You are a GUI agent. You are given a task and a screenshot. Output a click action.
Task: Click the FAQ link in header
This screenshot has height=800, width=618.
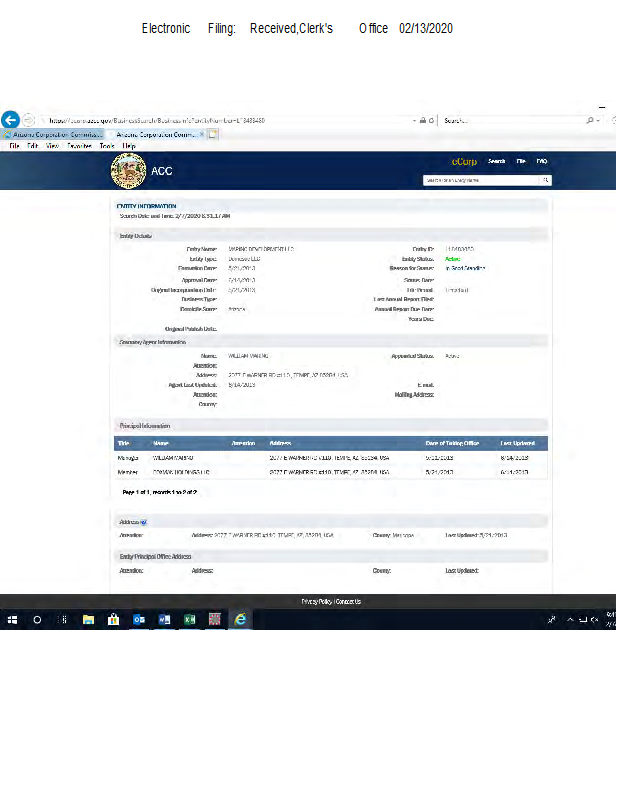[541, 161]
